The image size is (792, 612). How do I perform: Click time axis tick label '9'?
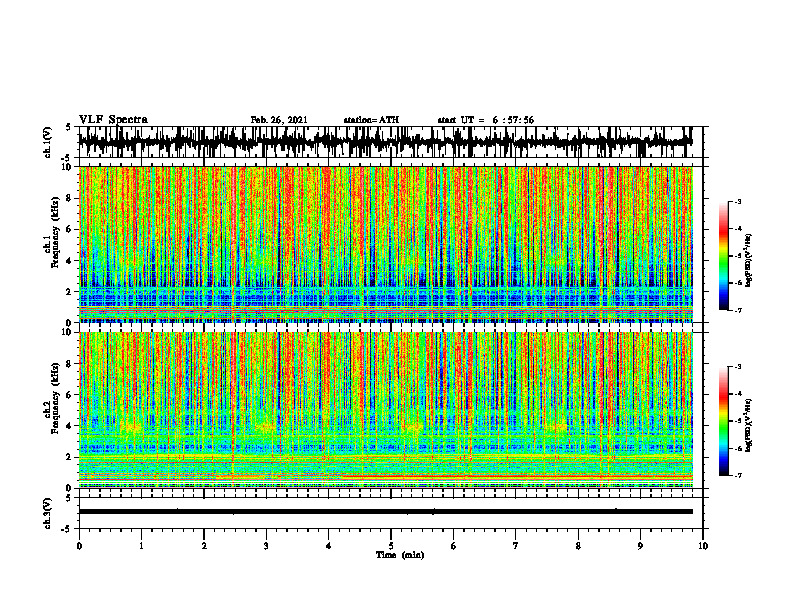640,546
